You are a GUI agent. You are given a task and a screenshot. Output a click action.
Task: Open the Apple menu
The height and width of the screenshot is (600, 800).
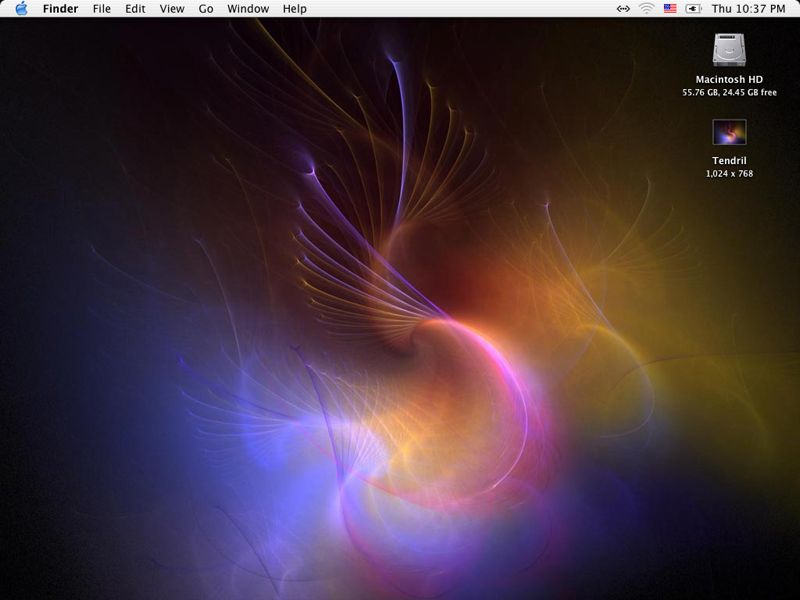(21, 9)
